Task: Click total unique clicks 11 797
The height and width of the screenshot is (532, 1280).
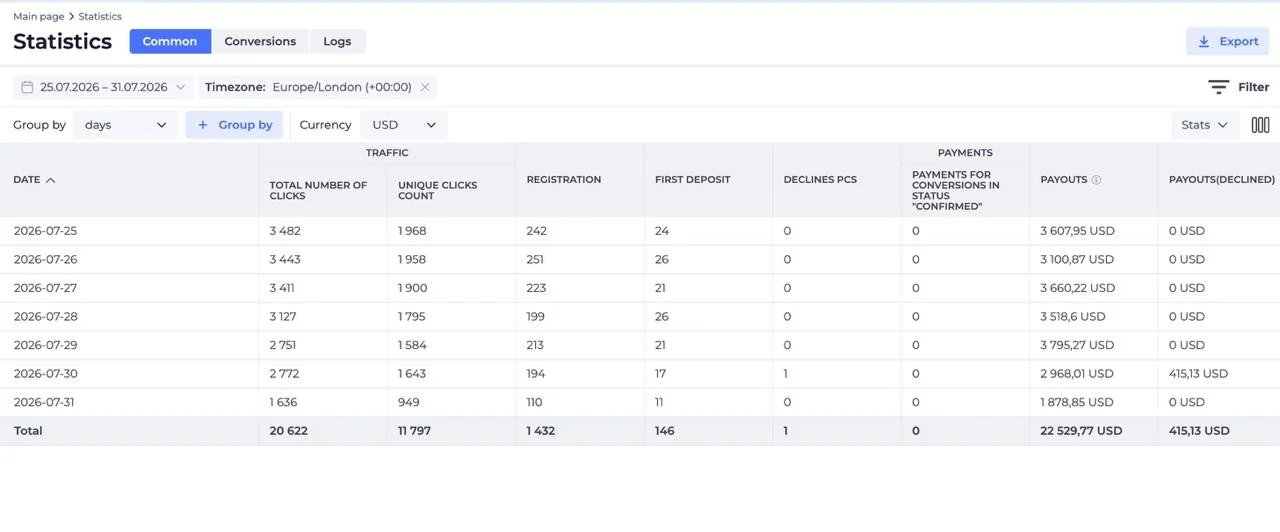Action: [x=414, y=431]
